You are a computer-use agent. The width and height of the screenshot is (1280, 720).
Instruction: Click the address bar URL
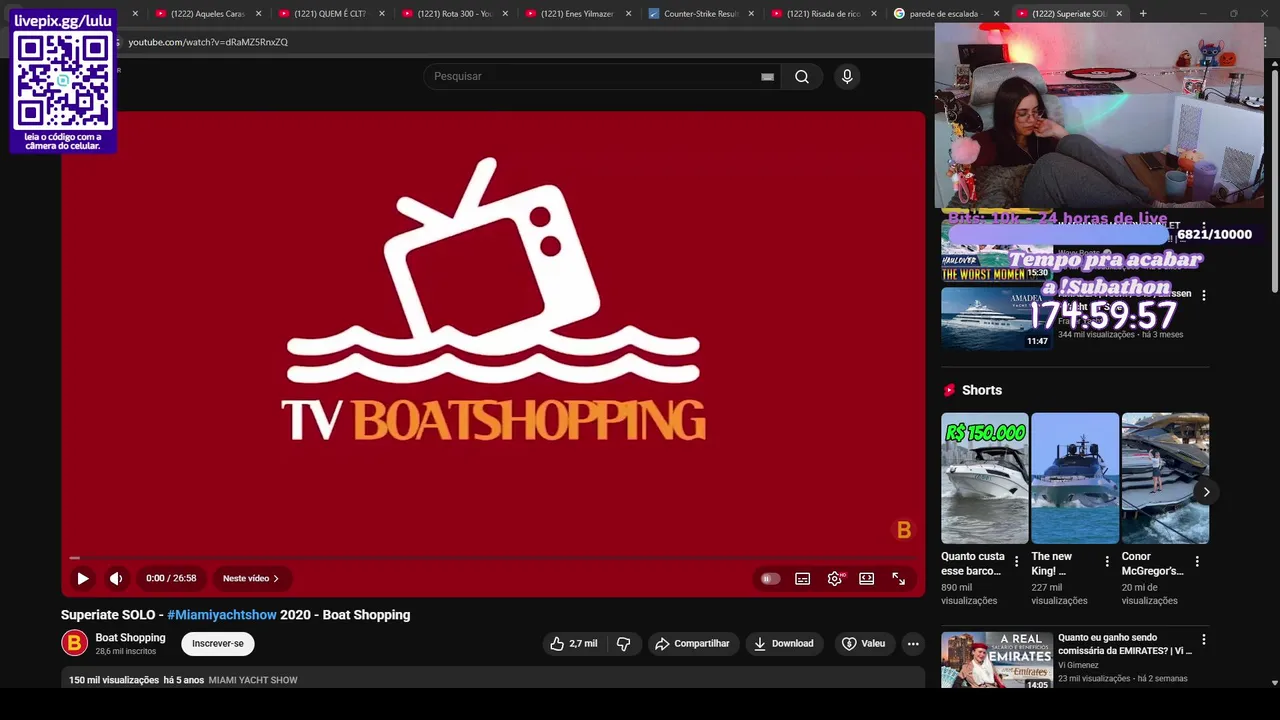[208, 42]
